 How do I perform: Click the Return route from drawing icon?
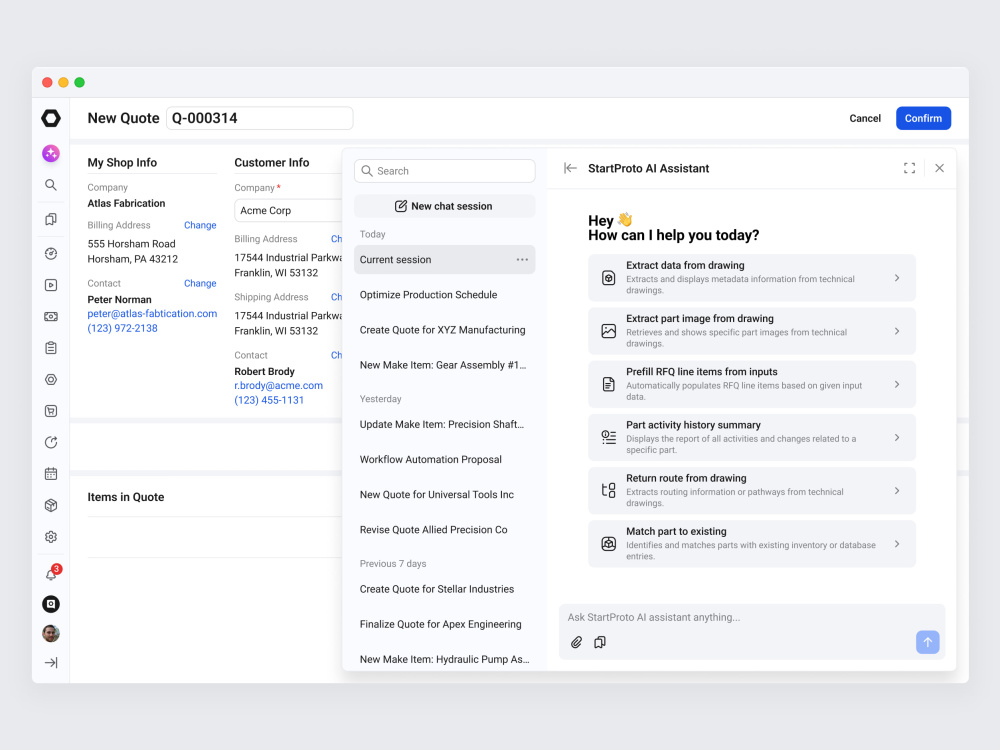[x=608, y=490]
